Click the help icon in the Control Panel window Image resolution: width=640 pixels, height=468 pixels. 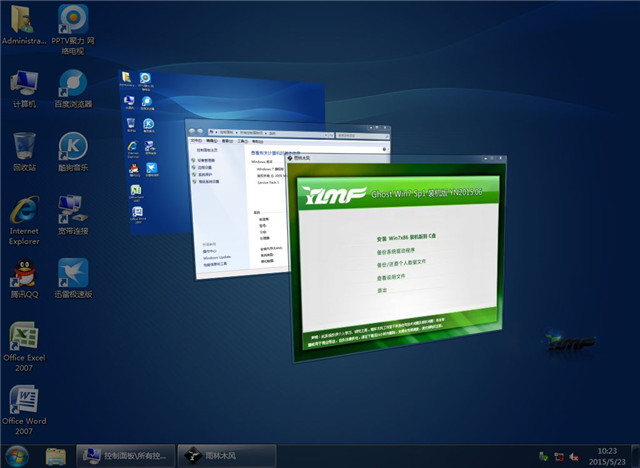[384, 149]
